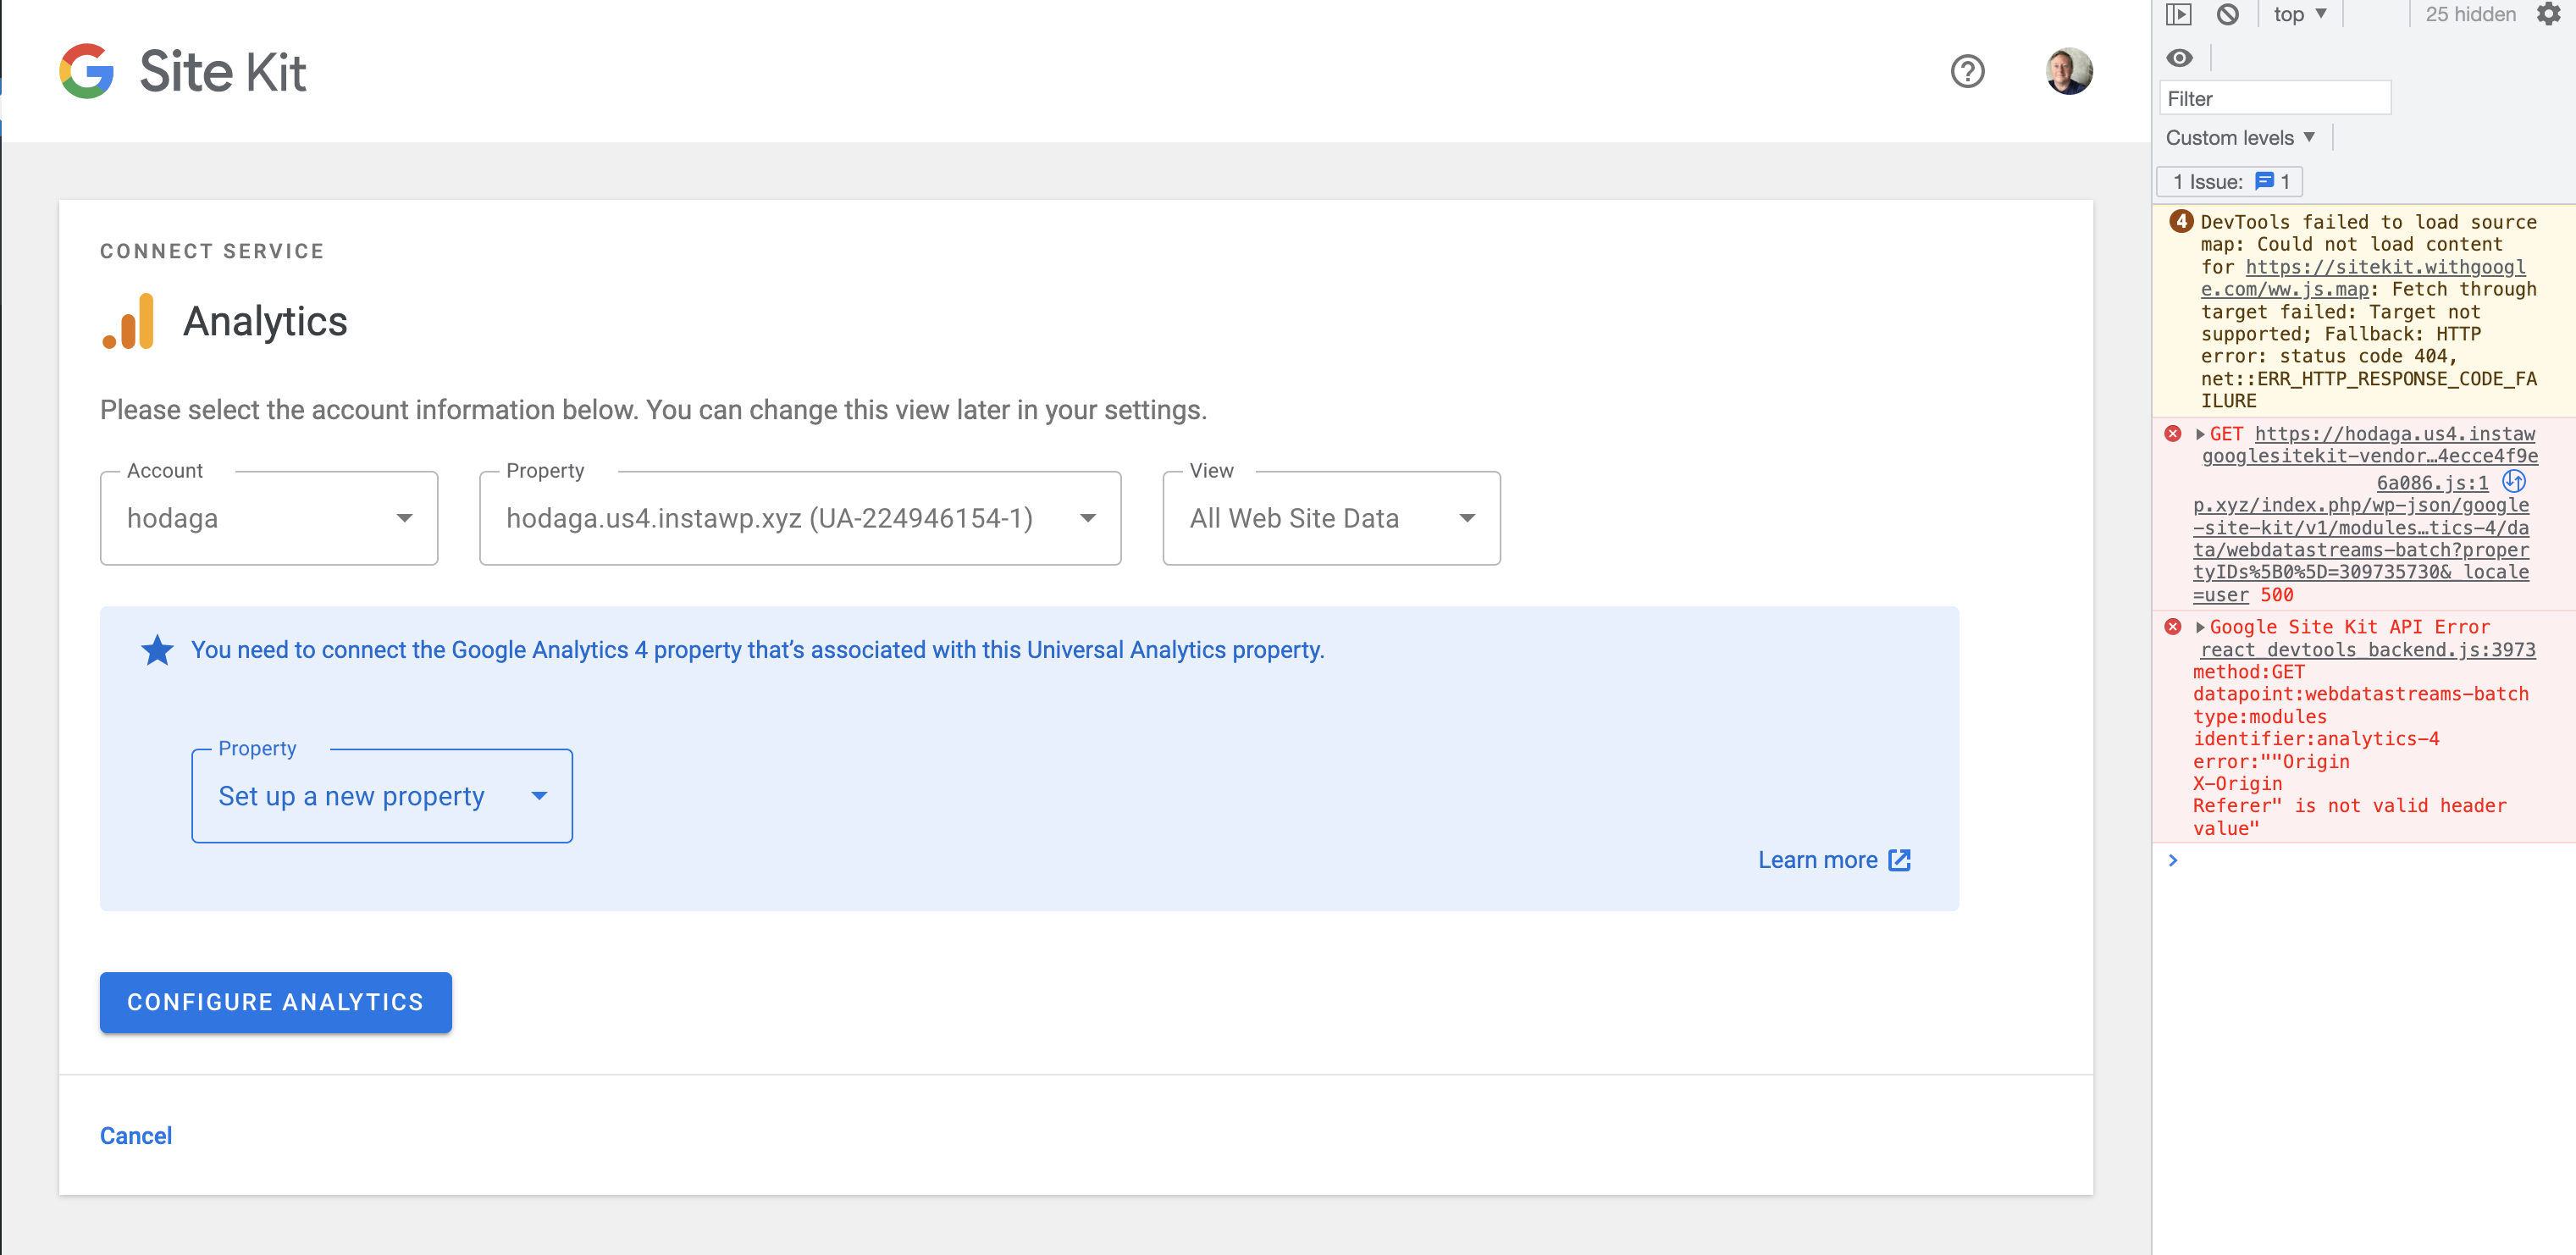
Task: Toggle the DevTools console sidebar icon
Action: (x=2178, y=14)
